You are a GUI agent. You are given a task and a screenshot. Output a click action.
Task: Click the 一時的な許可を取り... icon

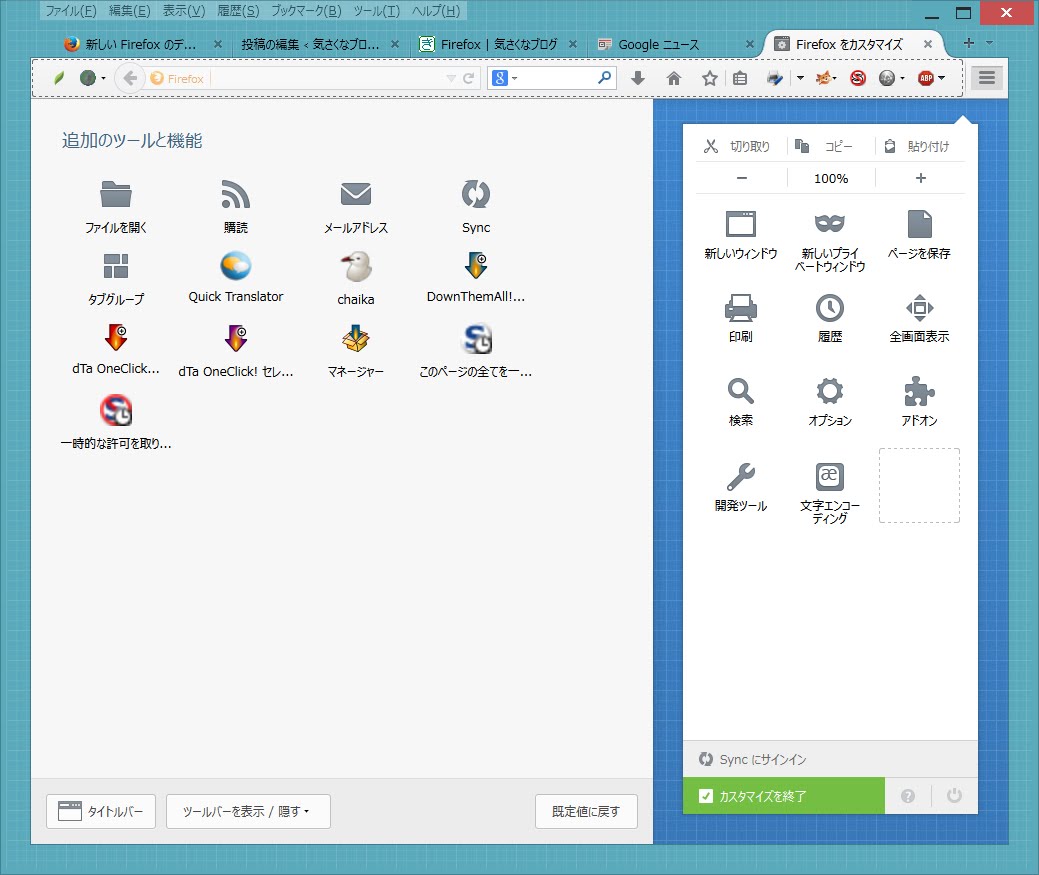point(116,411)
